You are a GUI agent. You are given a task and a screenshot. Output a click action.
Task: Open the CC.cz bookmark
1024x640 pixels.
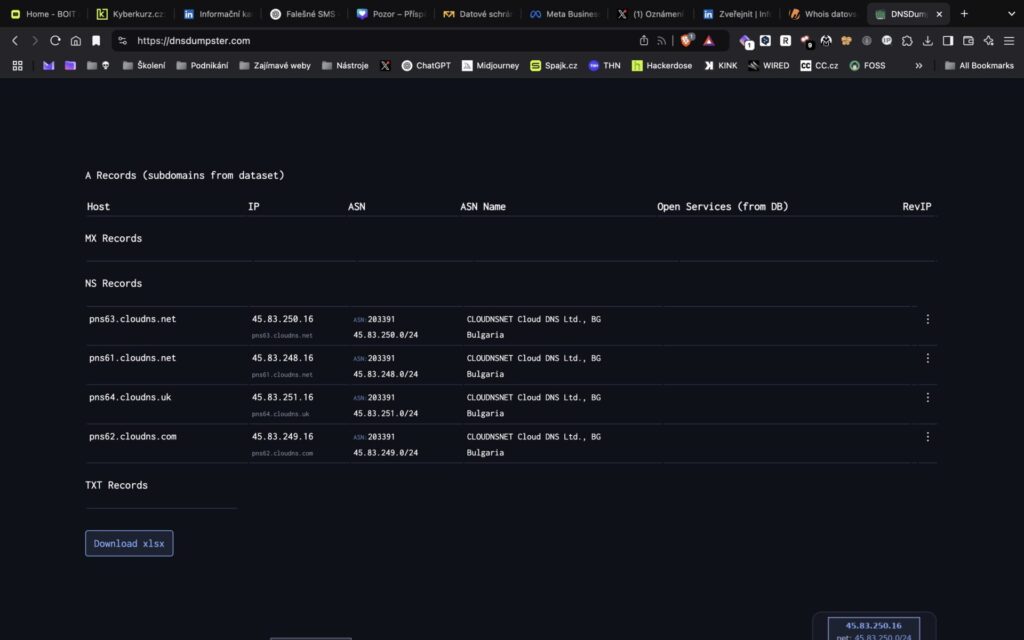click(819, 65)
